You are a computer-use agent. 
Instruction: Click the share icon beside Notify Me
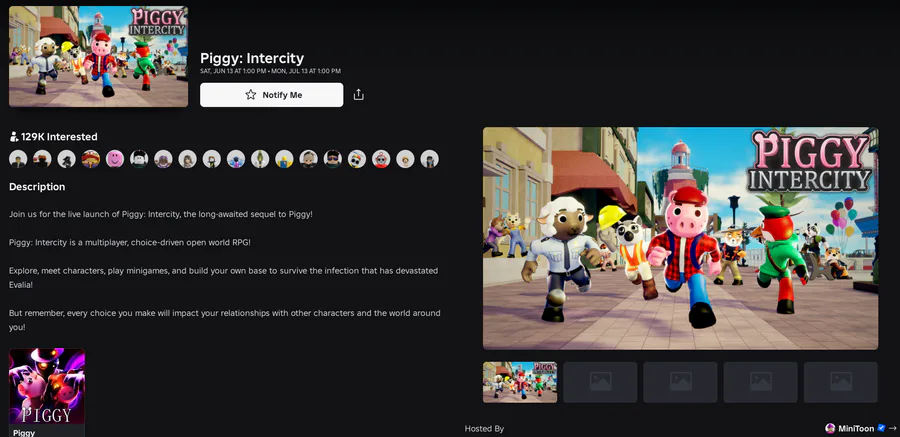point(359,95)
